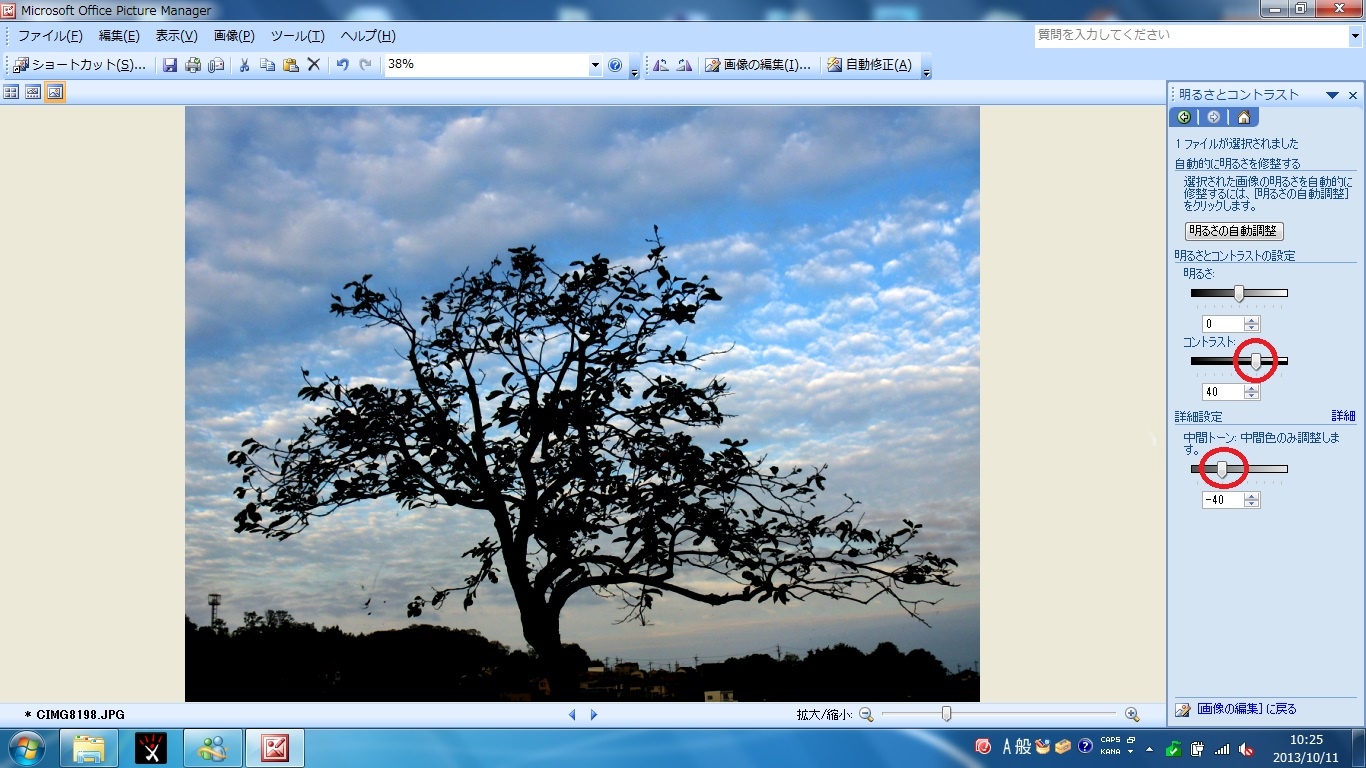Increase 明るさ value with up spinner
Screen dimensions: 1366x768
pyautogui.click(x=1252, y=320)
